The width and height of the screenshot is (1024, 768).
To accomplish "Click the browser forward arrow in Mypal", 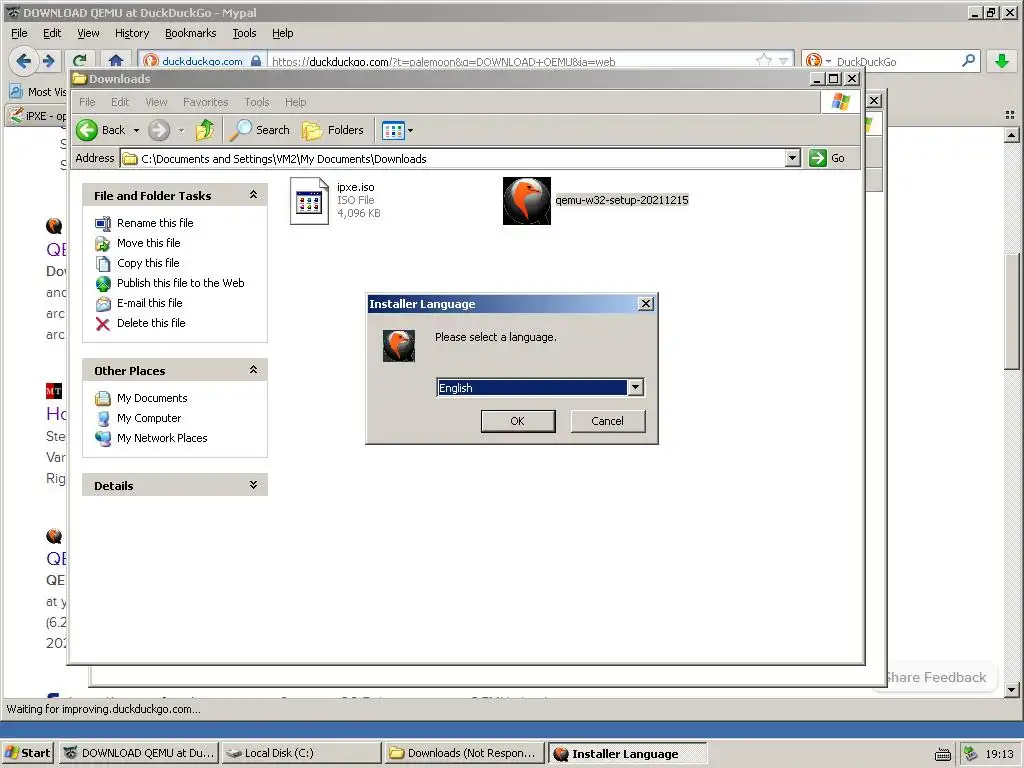I will click(x=48, y=61).
